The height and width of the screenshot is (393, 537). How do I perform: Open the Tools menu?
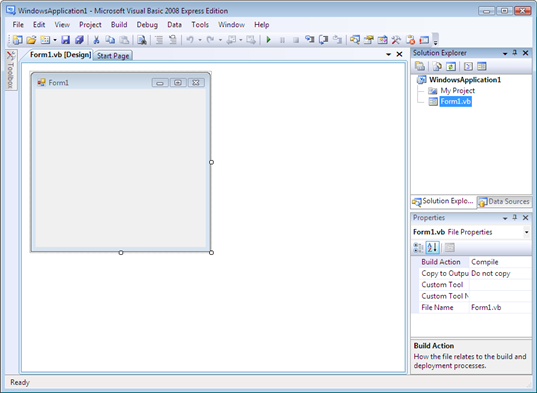coord(200,25)
